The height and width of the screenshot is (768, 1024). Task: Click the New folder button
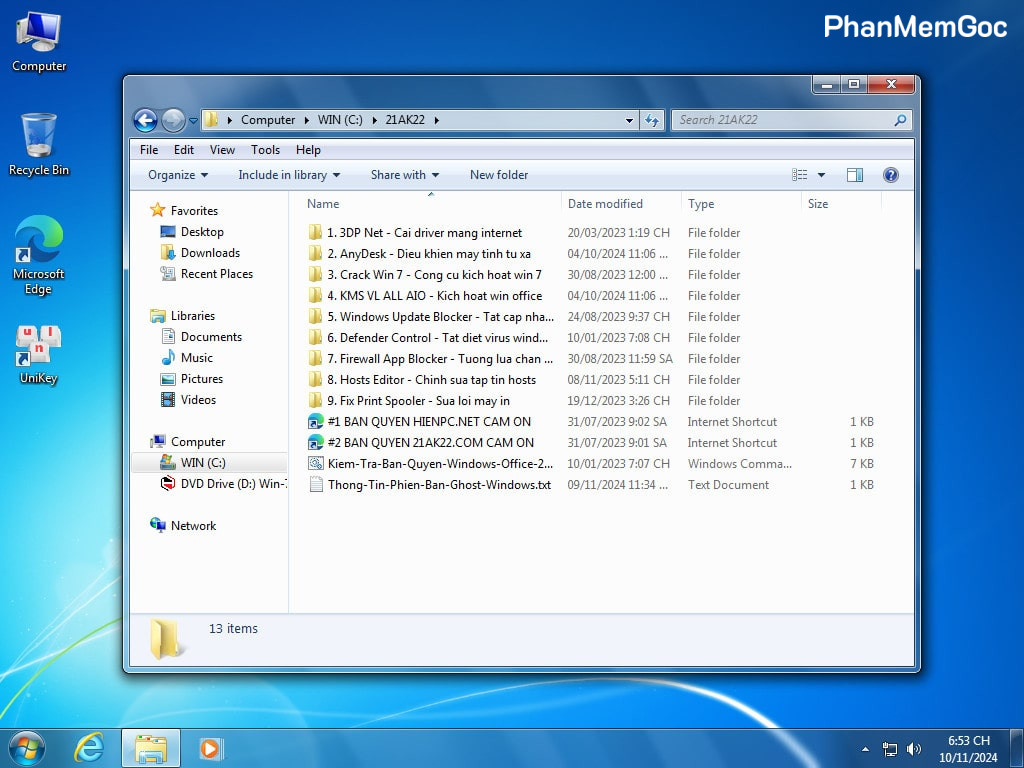point(499,175)
